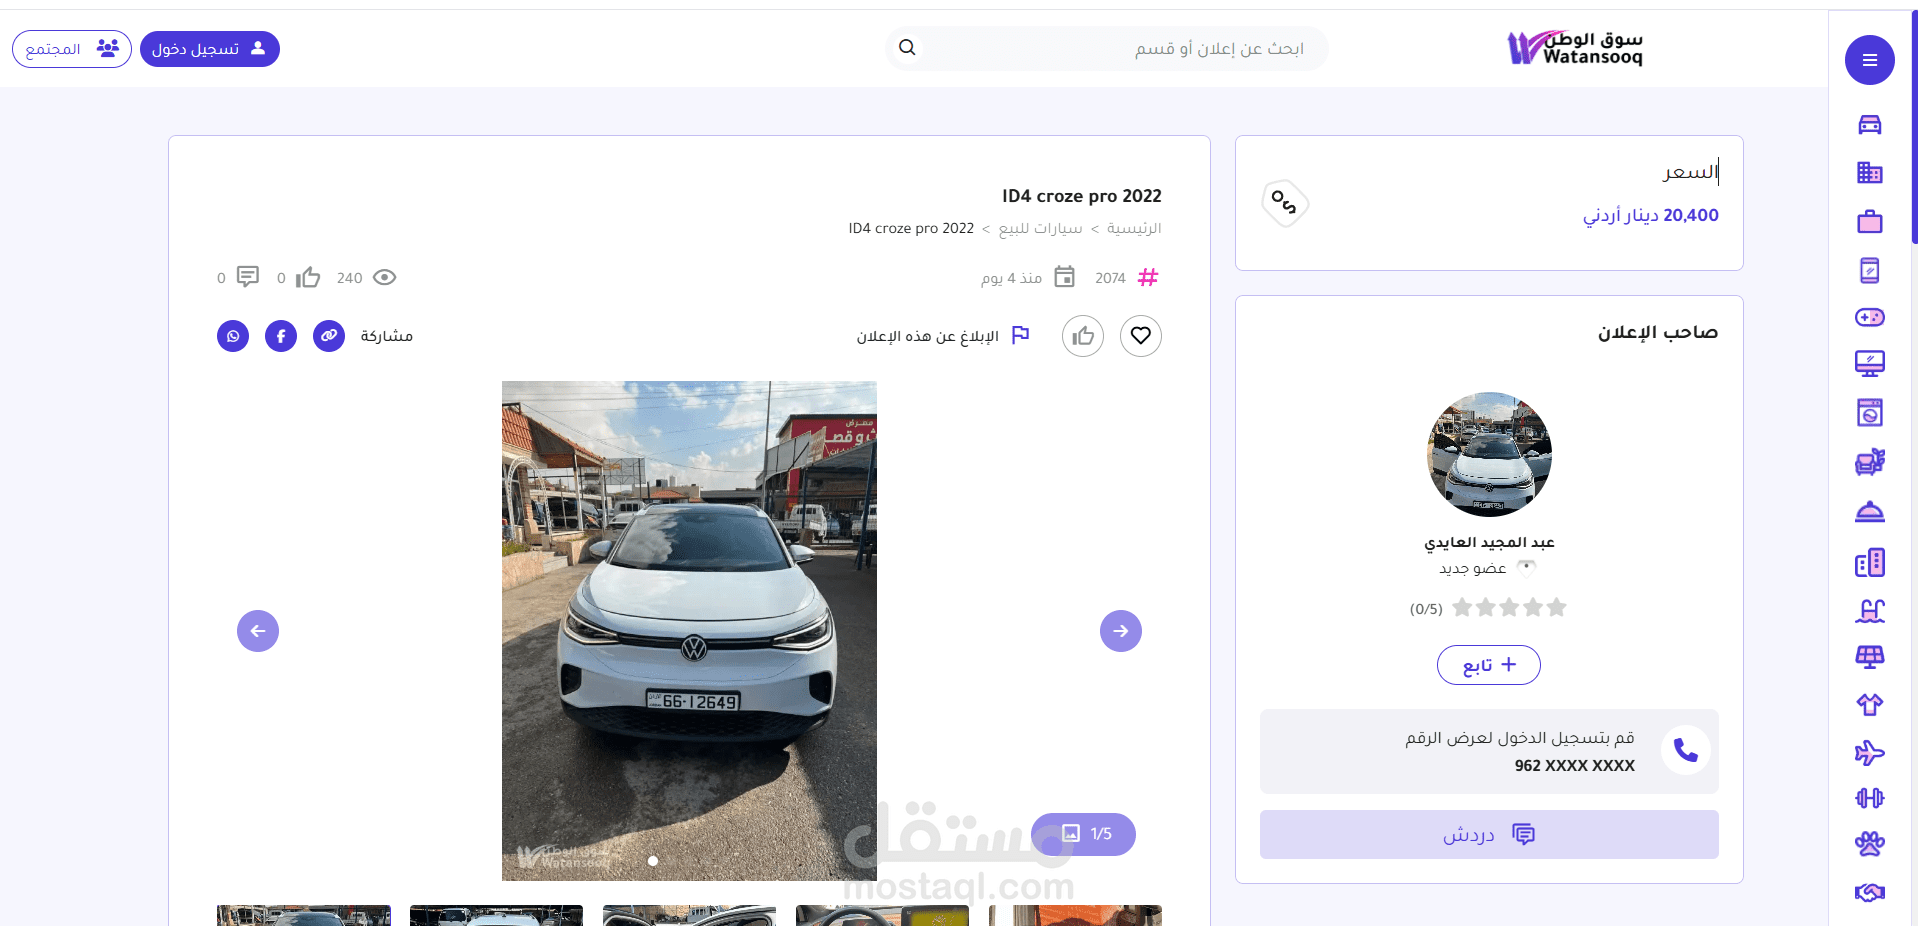Open the 1/5 image counter gallery

point(1084,834)
